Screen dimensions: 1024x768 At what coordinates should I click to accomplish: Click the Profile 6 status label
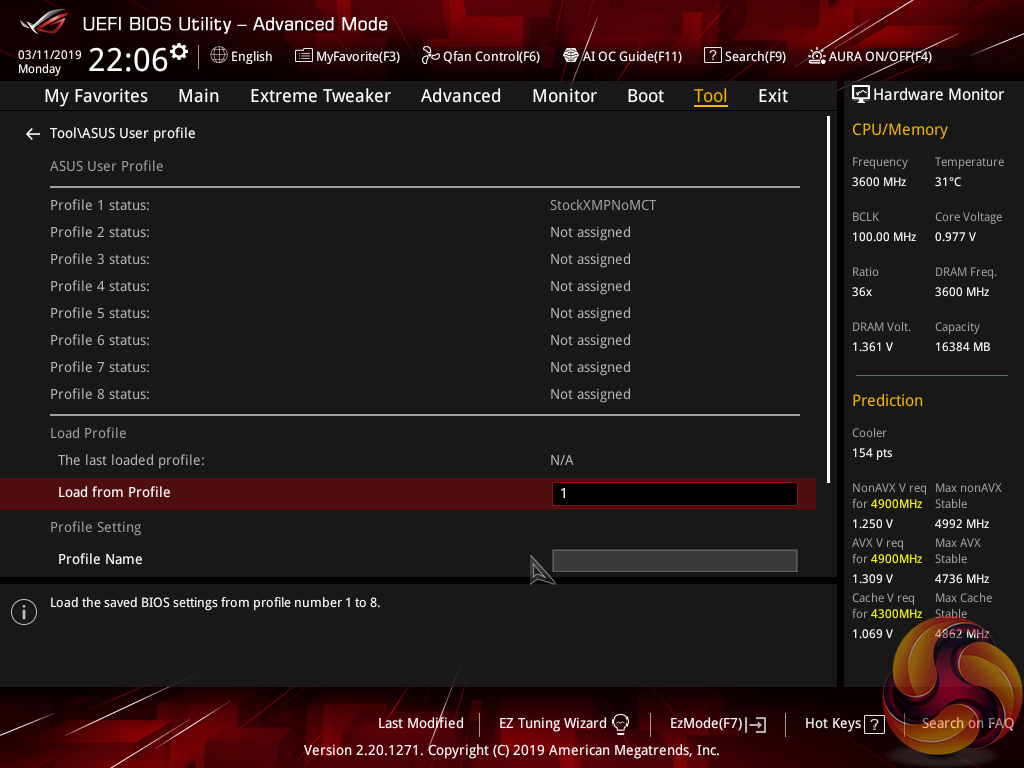pos(100,340)
